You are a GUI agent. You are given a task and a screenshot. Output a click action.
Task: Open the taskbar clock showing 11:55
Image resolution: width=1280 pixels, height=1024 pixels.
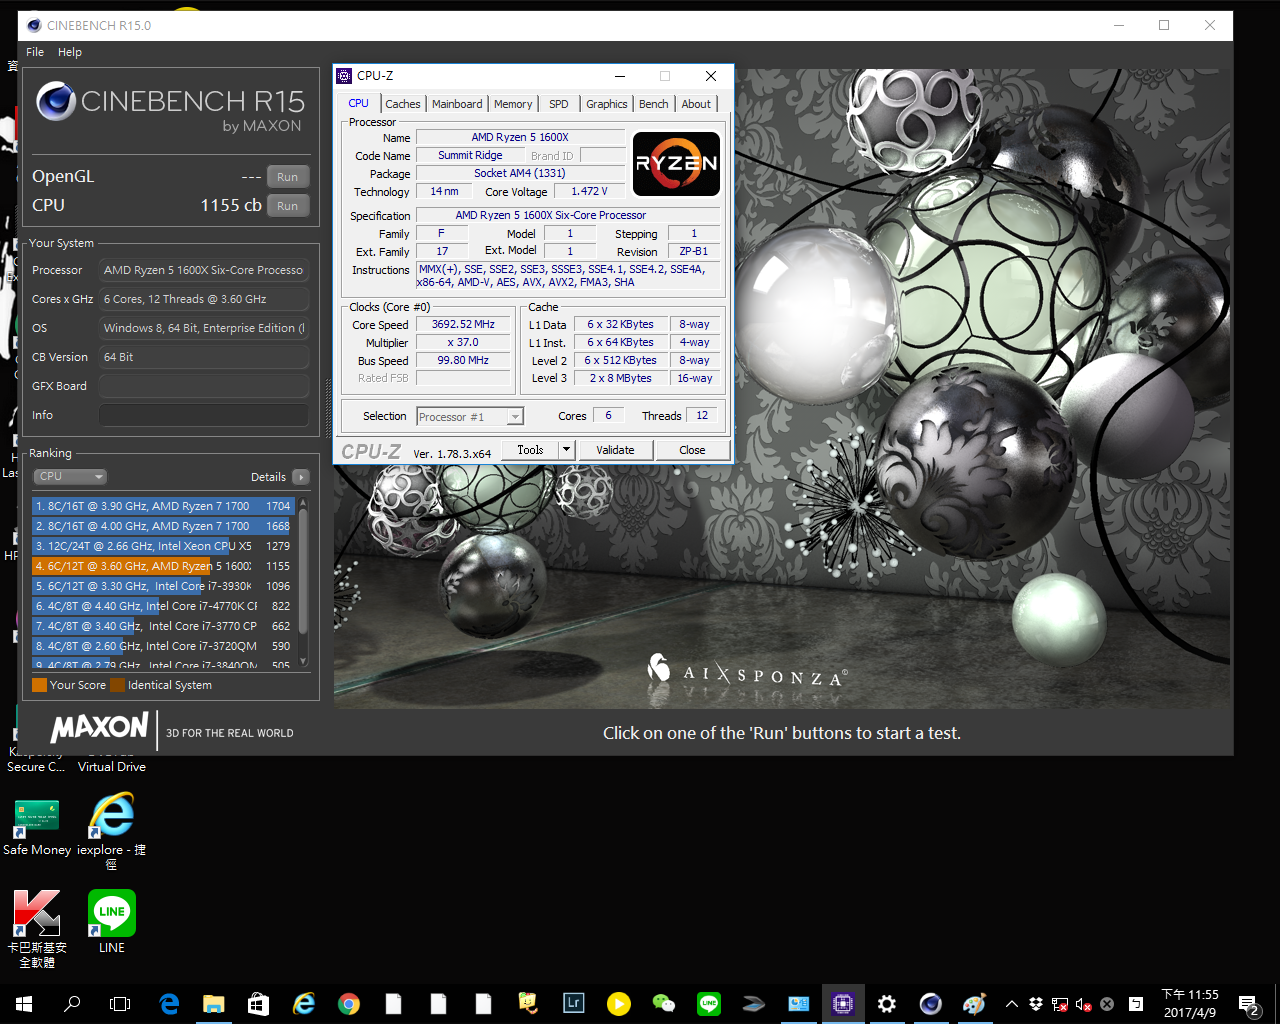click(1190, 1004)
